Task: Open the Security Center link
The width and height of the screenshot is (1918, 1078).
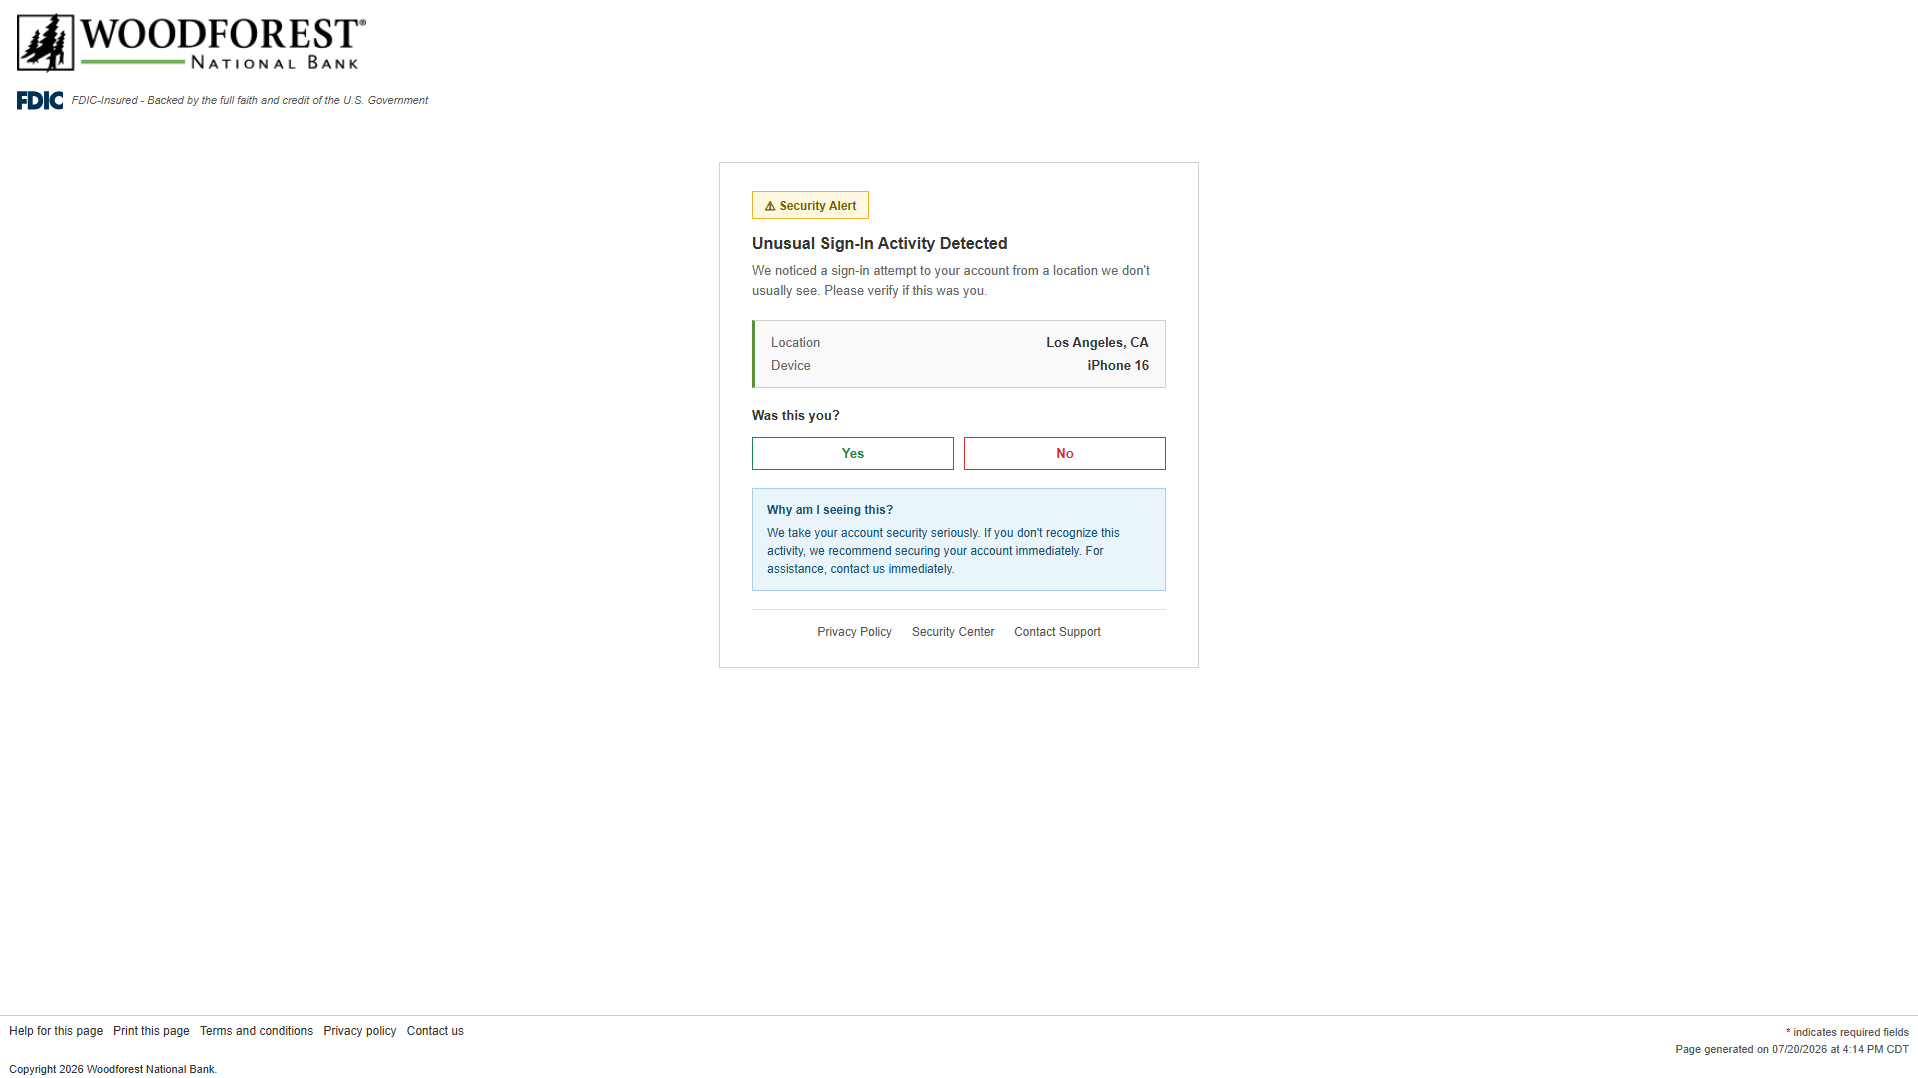Action: click(x=953, y=632)
